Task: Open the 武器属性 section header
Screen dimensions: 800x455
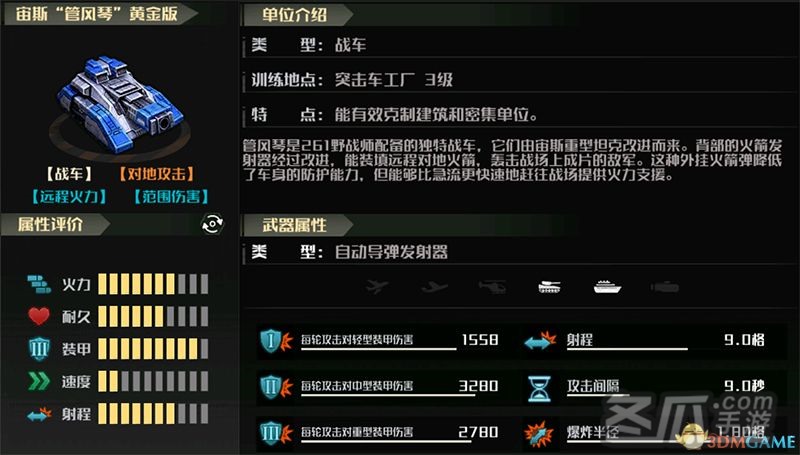Action: (297, 225)
